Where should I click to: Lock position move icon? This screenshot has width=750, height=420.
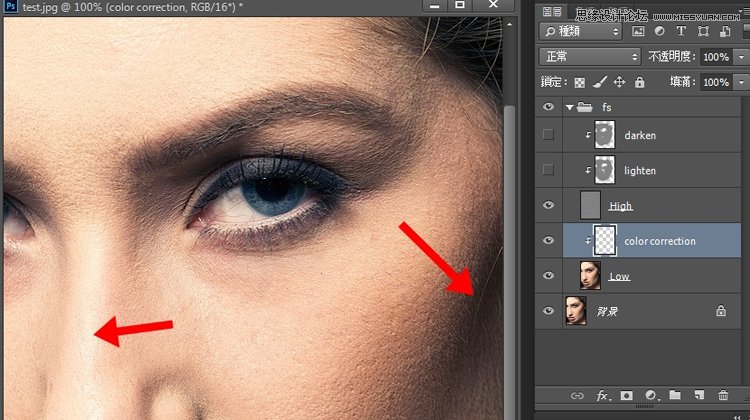pos(619,82)
